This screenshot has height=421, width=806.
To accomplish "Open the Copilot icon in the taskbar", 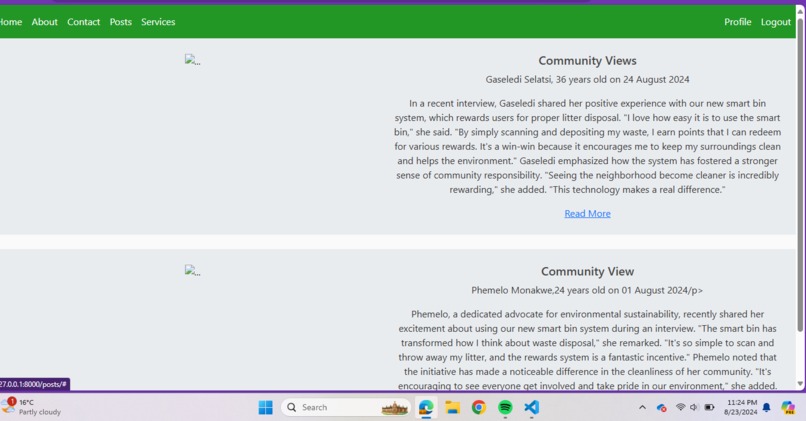I will (788, 408).
